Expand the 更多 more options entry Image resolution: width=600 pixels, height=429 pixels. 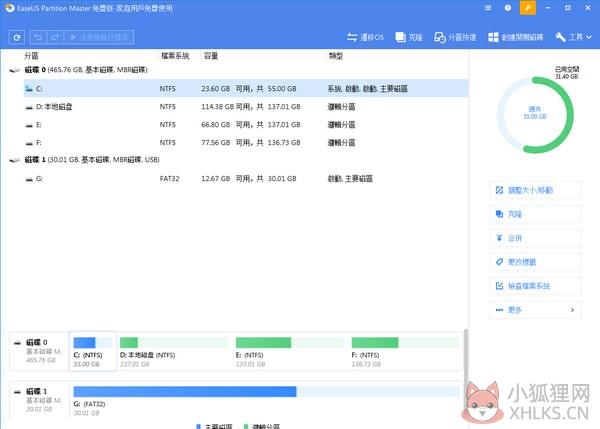pyautogui.click(x=535, y=310)
